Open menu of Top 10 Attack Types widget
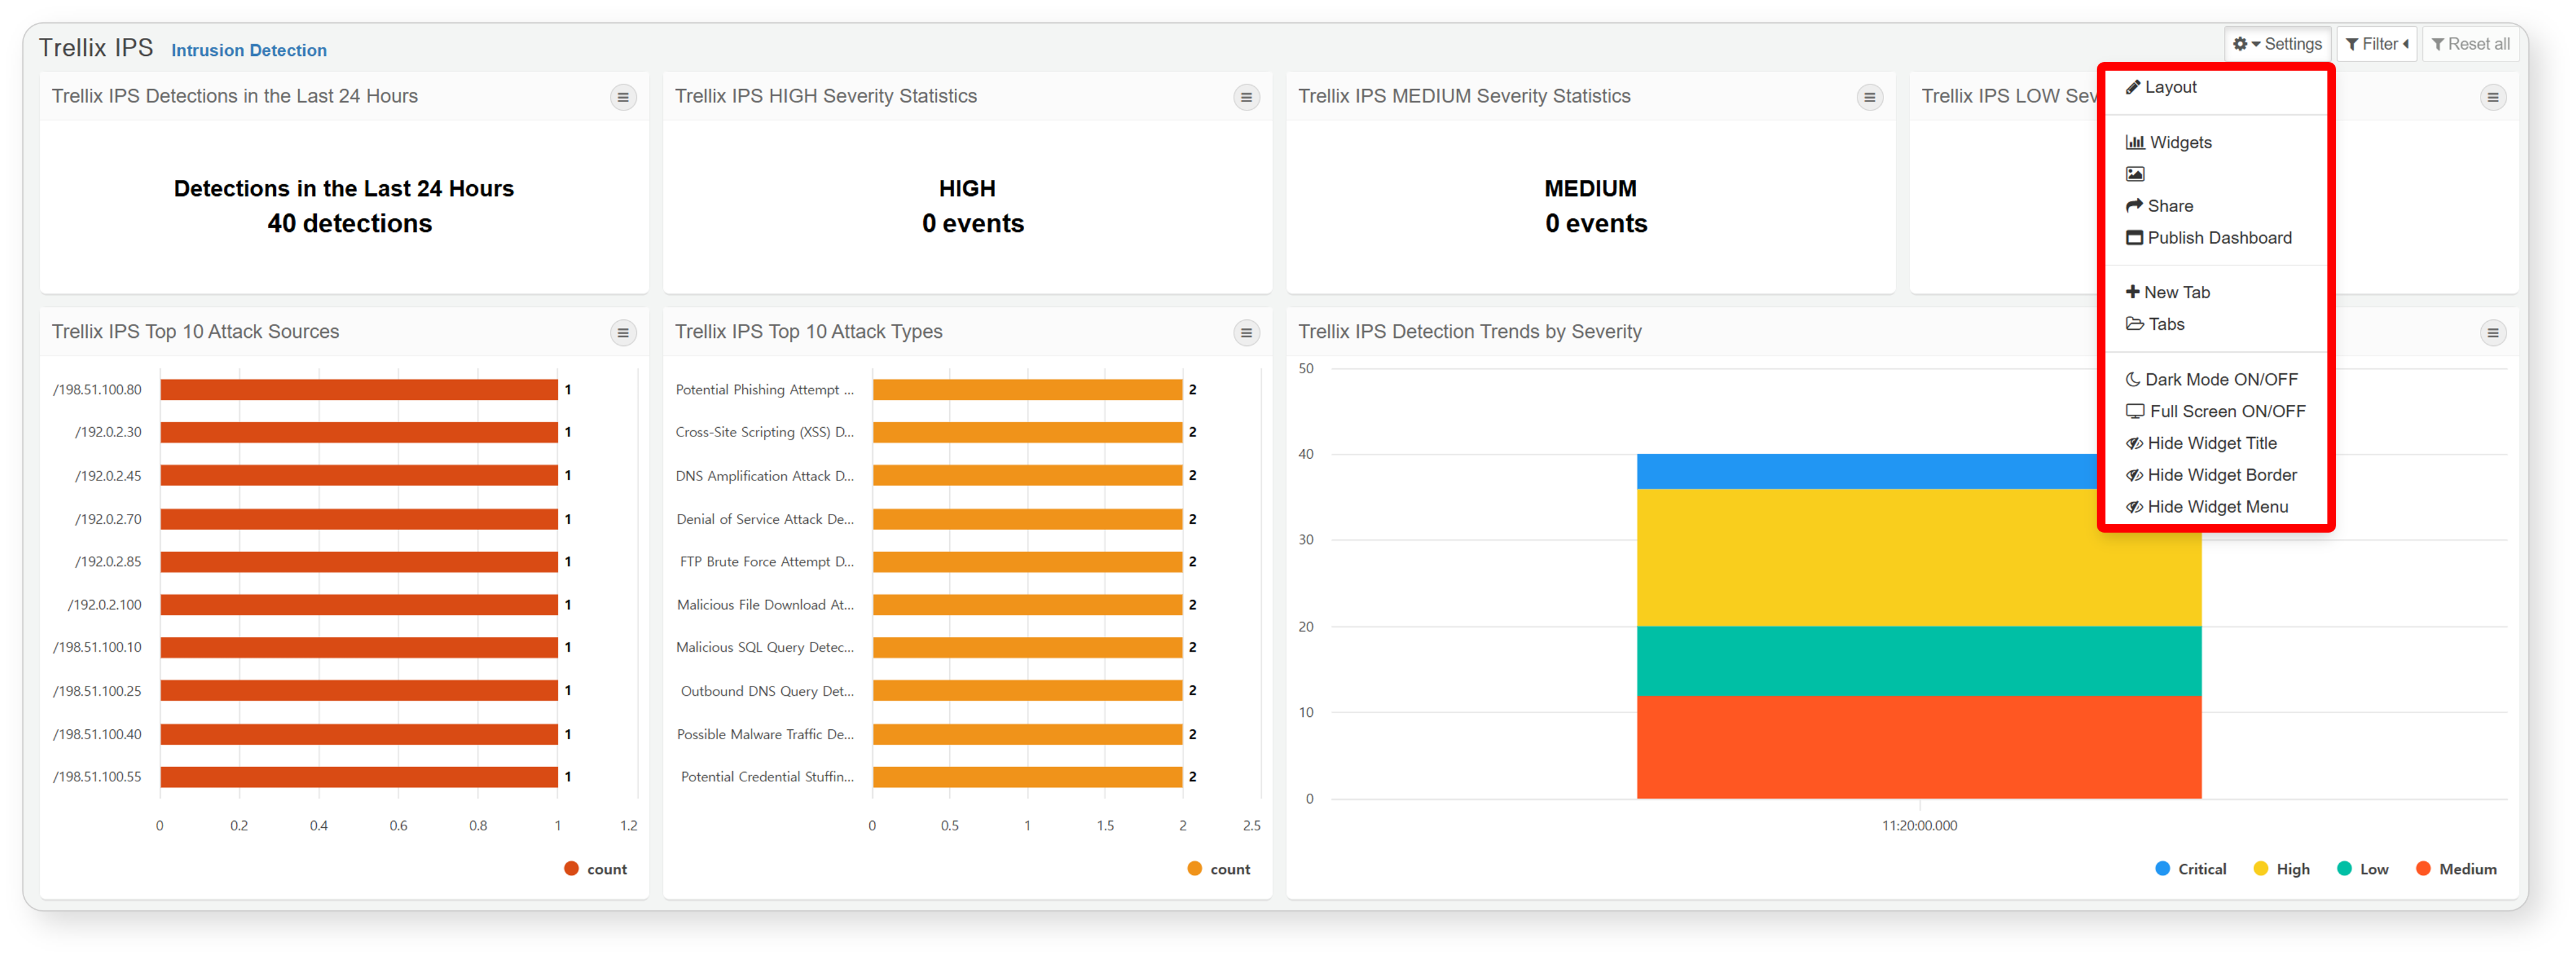 1246,333
